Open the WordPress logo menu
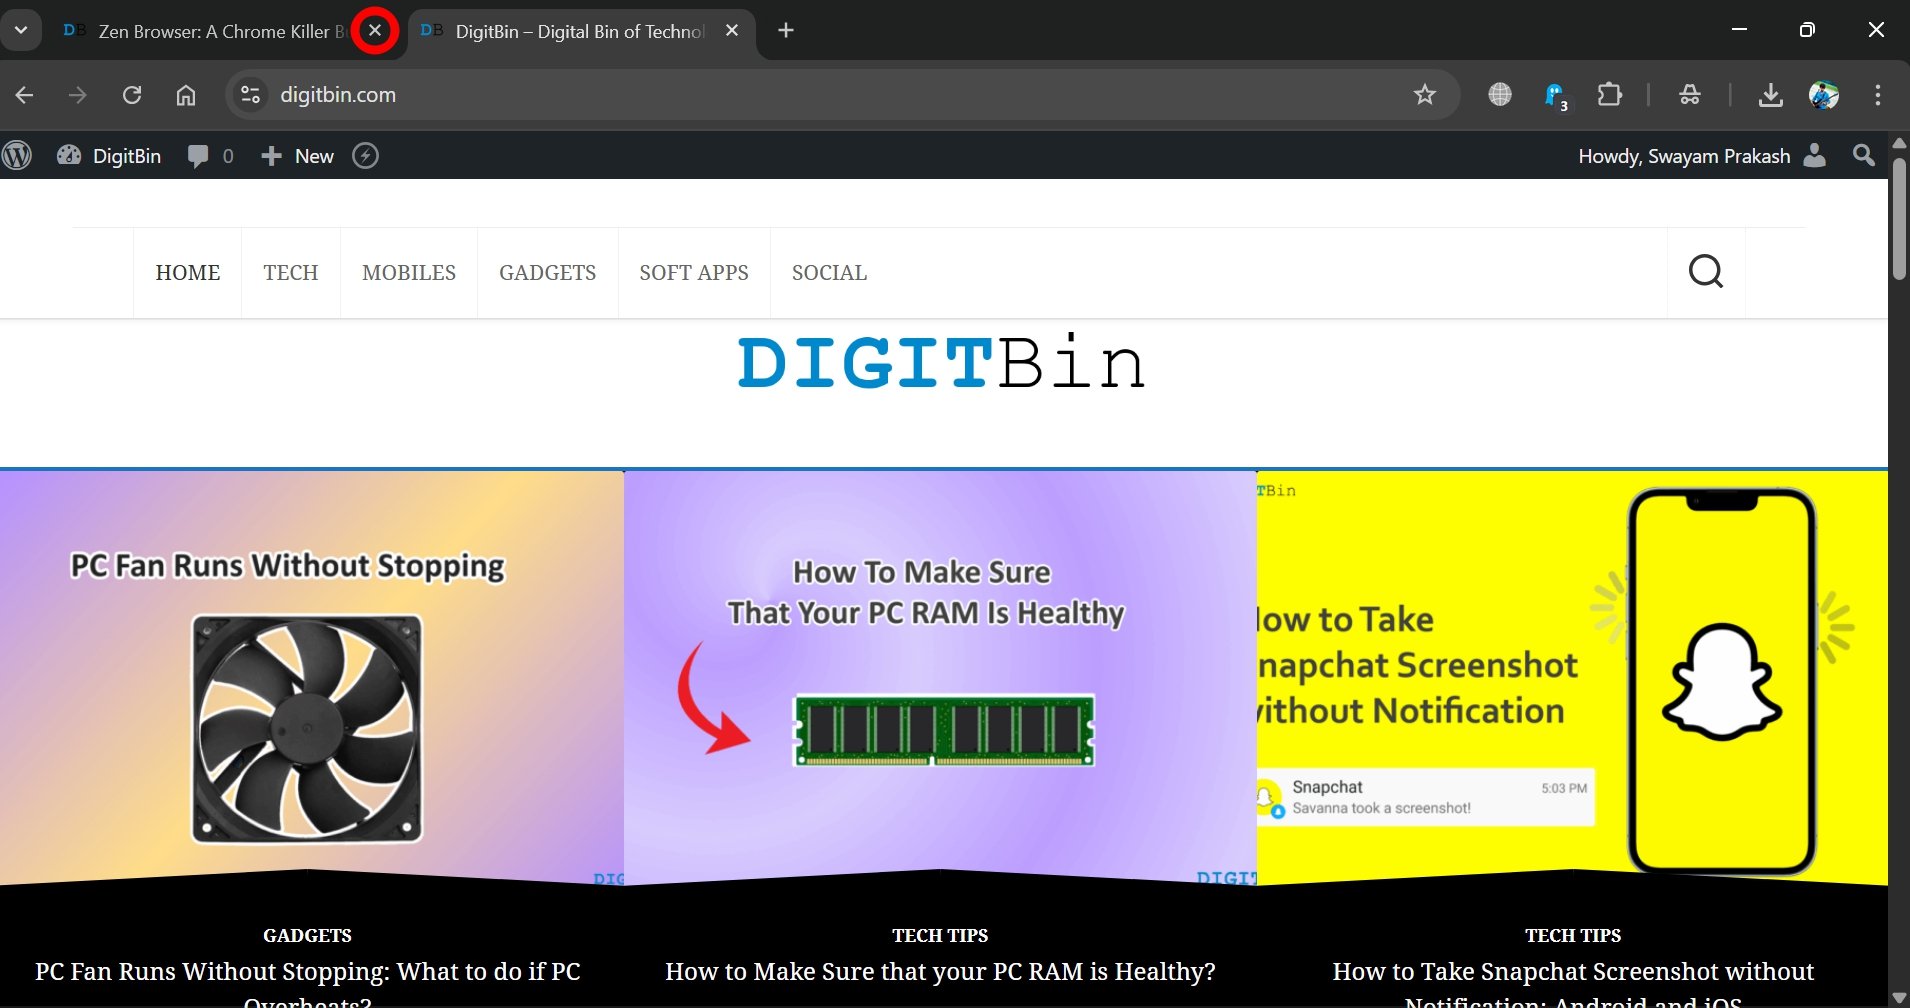The height and width of the screenshot is (1008, 1910). [x=18, y=156]
